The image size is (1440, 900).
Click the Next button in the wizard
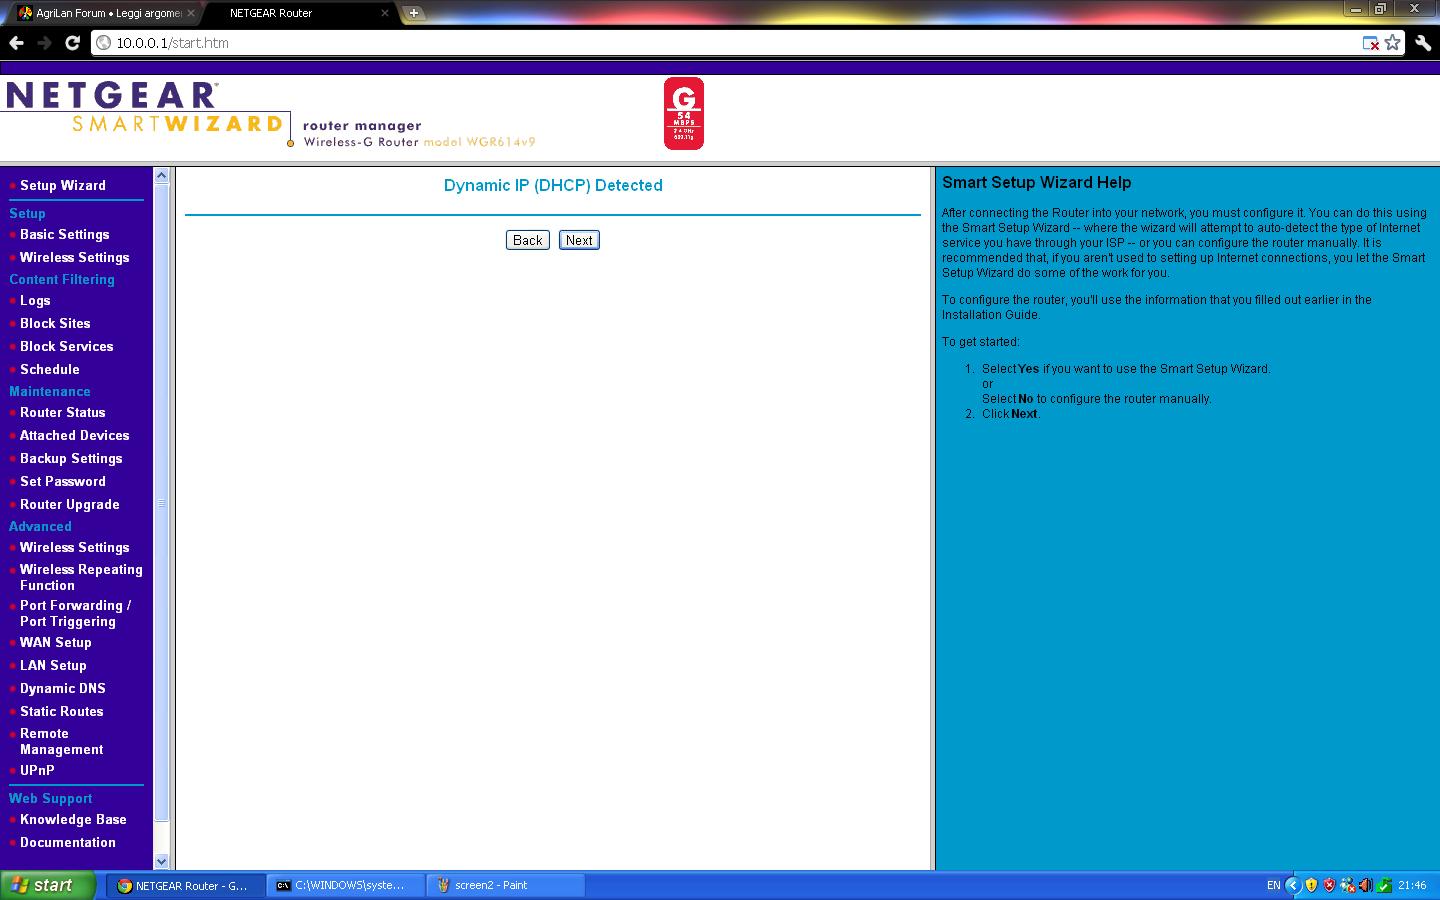pos(579,240)
